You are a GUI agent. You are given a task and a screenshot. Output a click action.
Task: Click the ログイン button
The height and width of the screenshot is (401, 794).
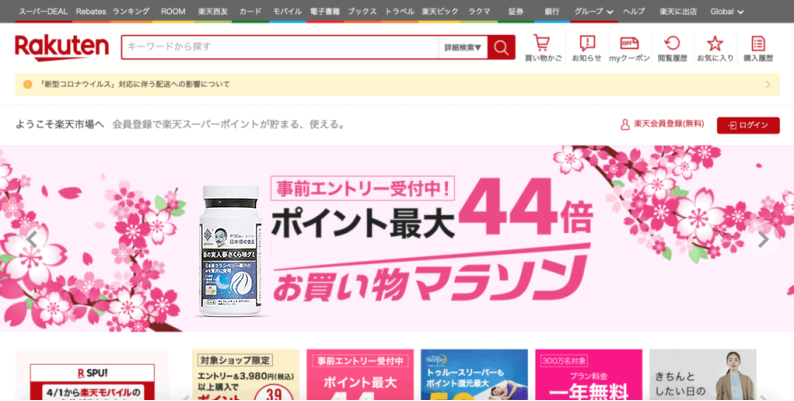tap(748, 125)
